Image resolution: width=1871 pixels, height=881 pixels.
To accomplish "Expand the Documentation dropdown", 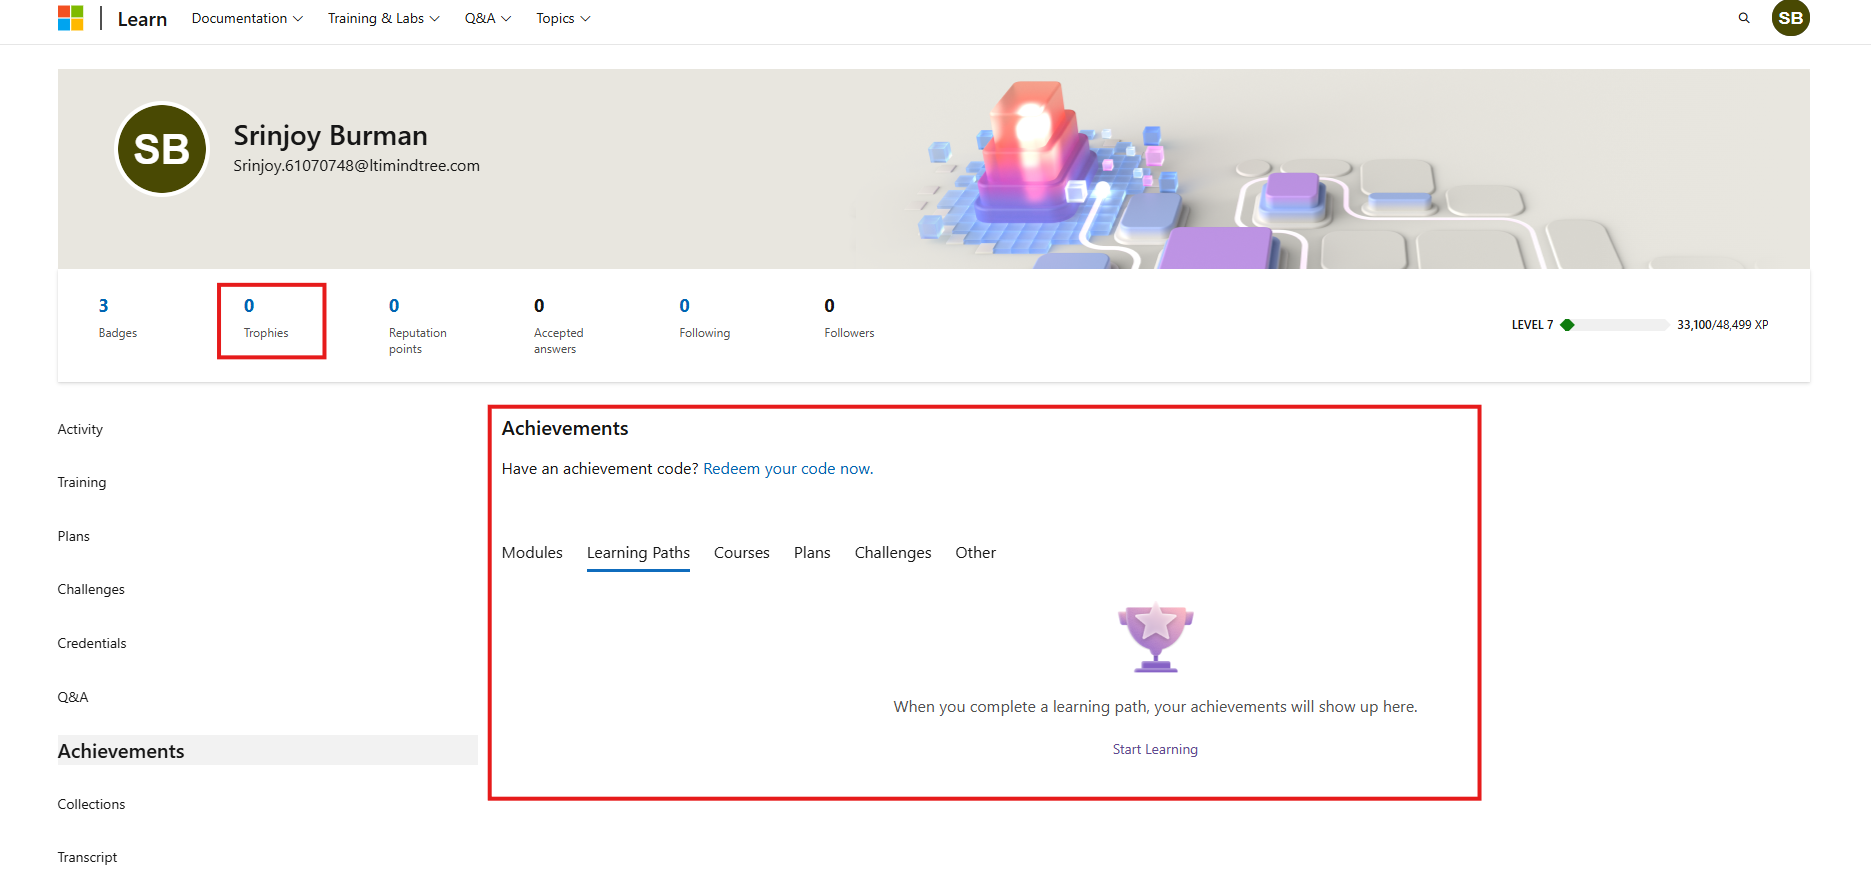I will point(247,18).
